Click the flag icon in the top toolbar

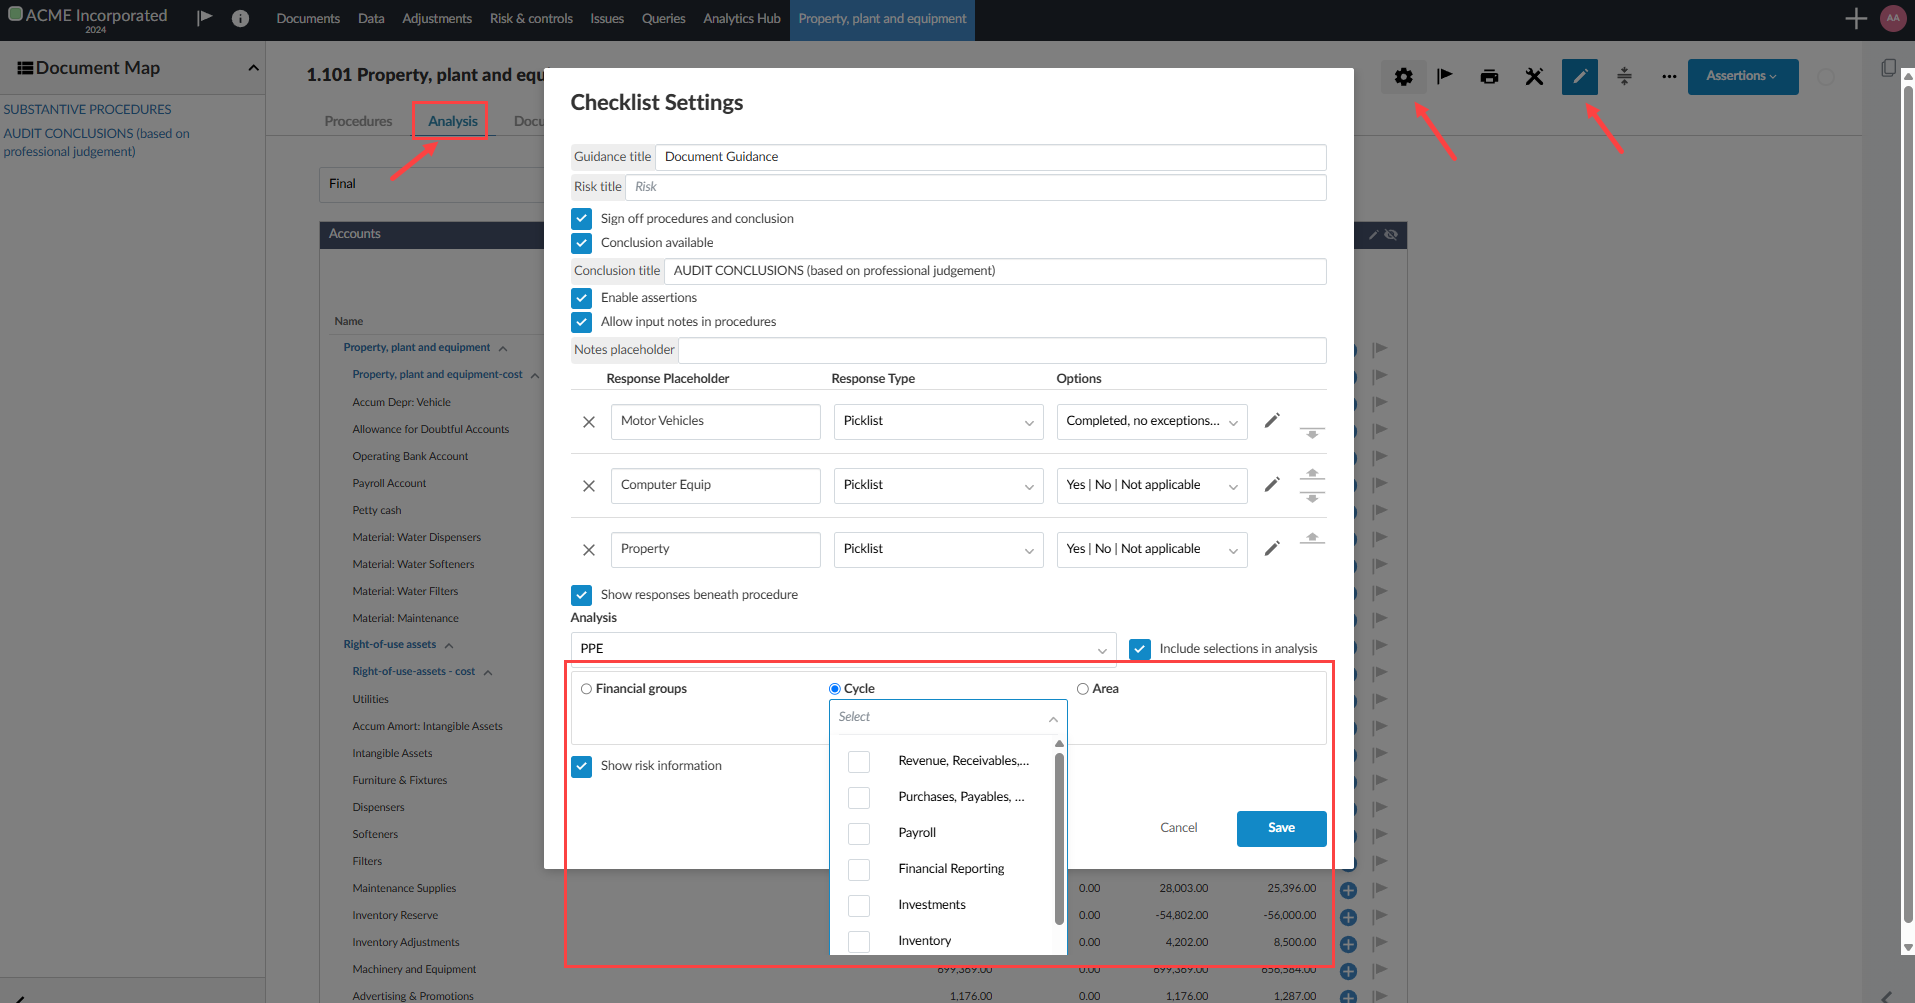(x=1444, y=76)
